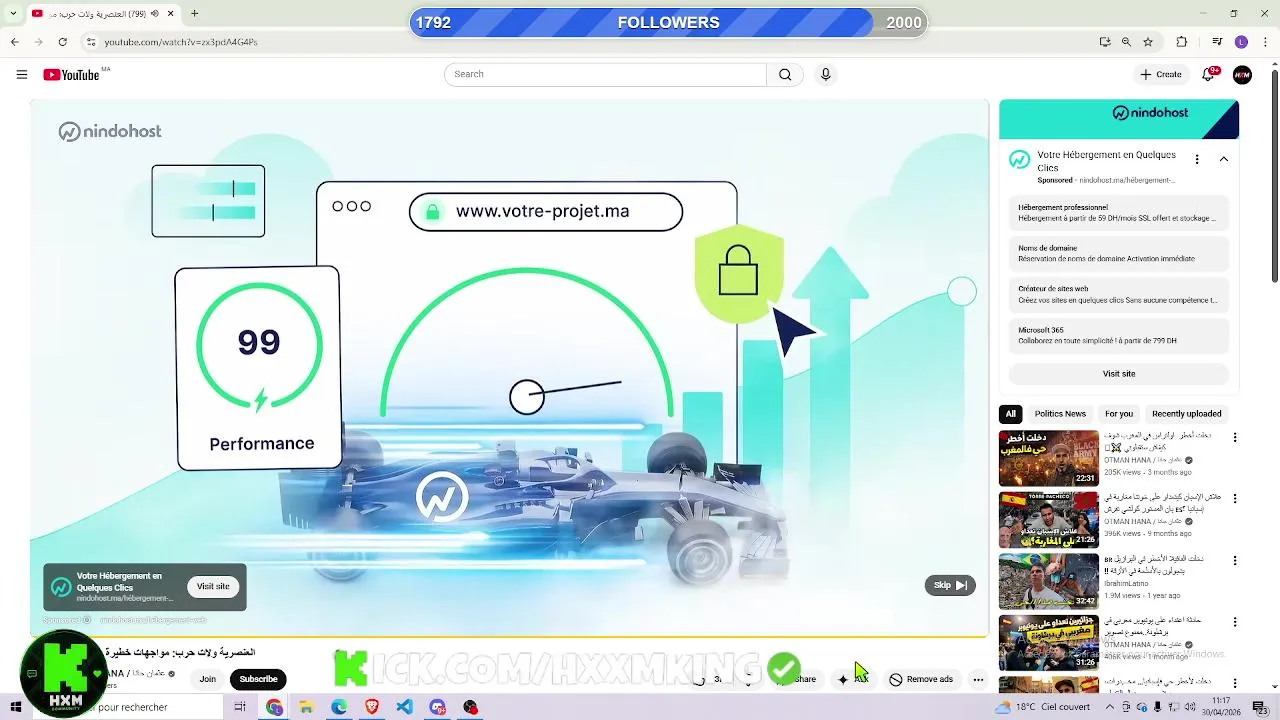
Task: Select the All filter chip
Action: pos(1011,414)
